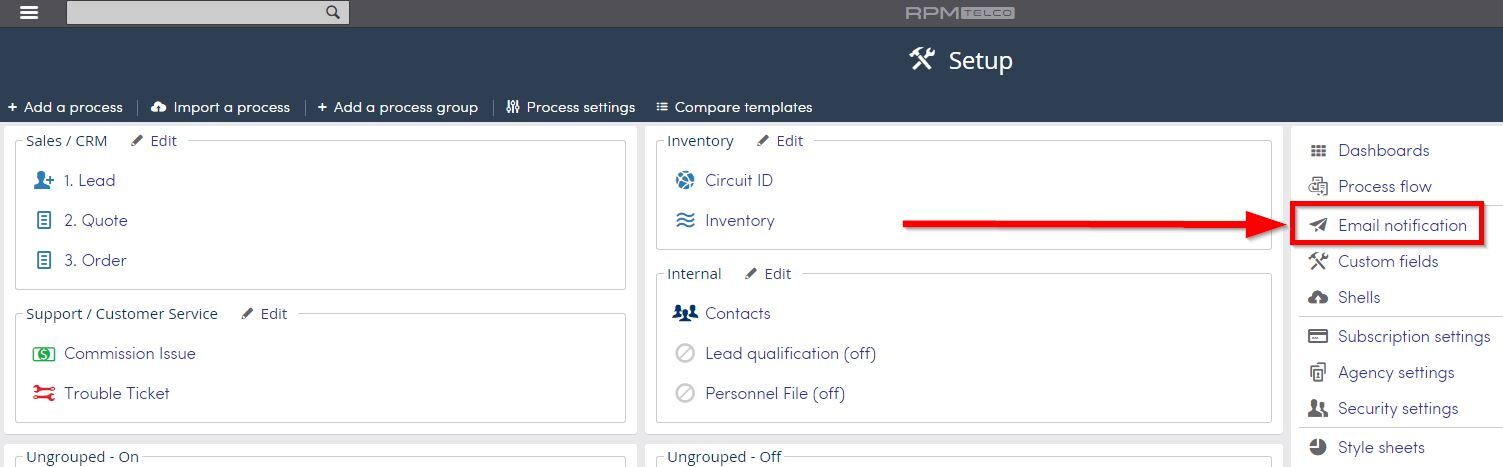Edit the Sales / CRM group
The width and height of the screenshot is (1503, 467).
click(x=153, y=141)
